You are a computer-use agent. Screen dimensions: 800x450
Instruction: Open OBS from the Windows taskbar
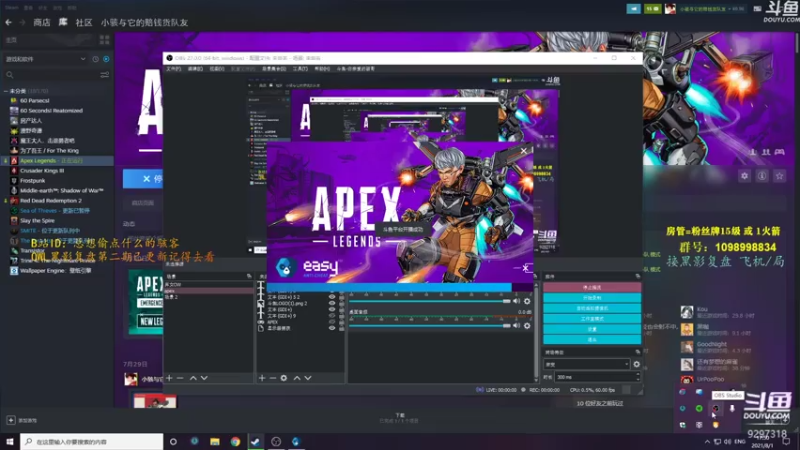[x=276, y=441]
